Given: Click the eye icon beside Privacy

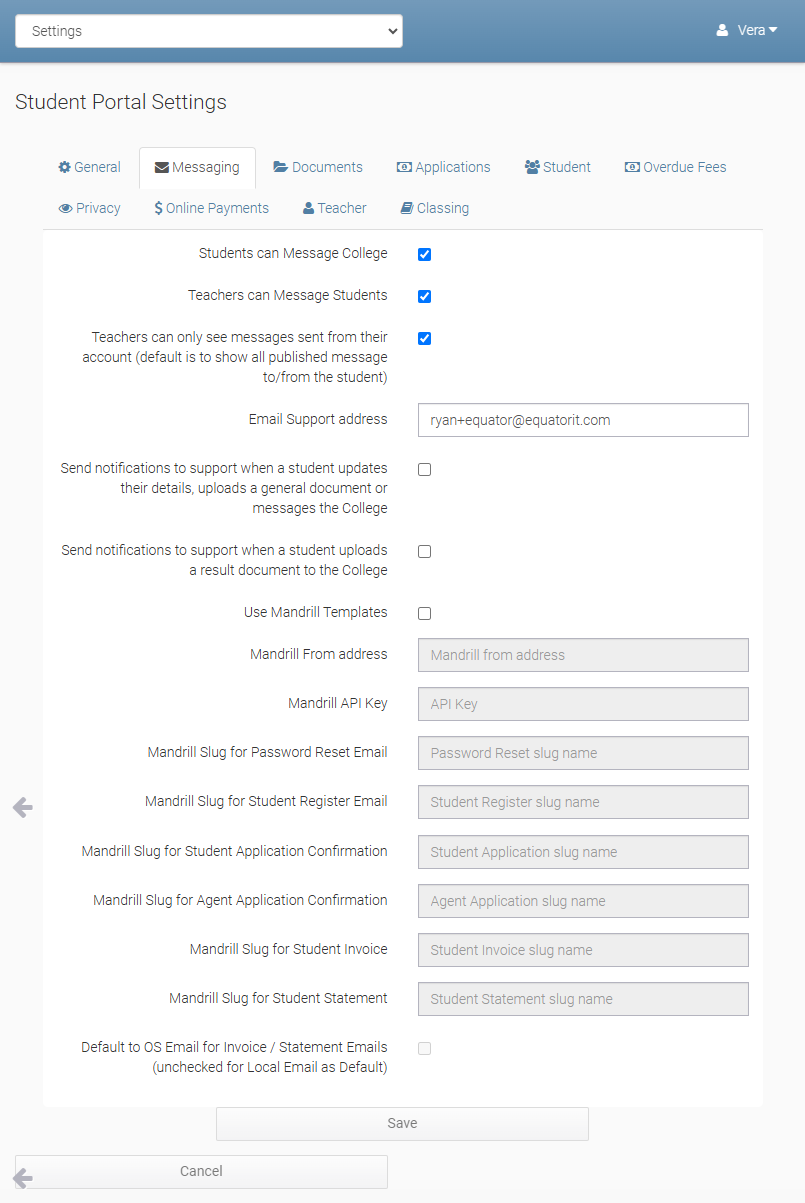Looking at the screenshot, I should pyautogui.click(x=65, y=208).
